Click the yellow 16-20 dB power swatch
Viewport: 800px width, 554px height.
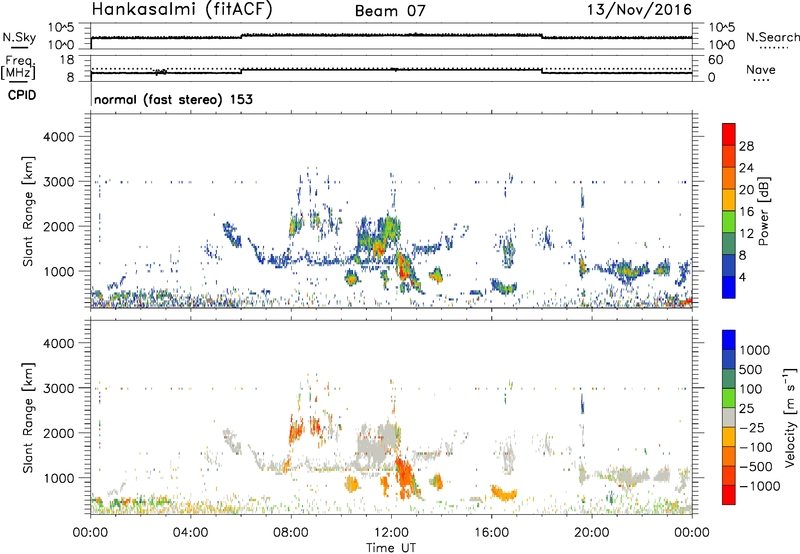coord(729,199)
